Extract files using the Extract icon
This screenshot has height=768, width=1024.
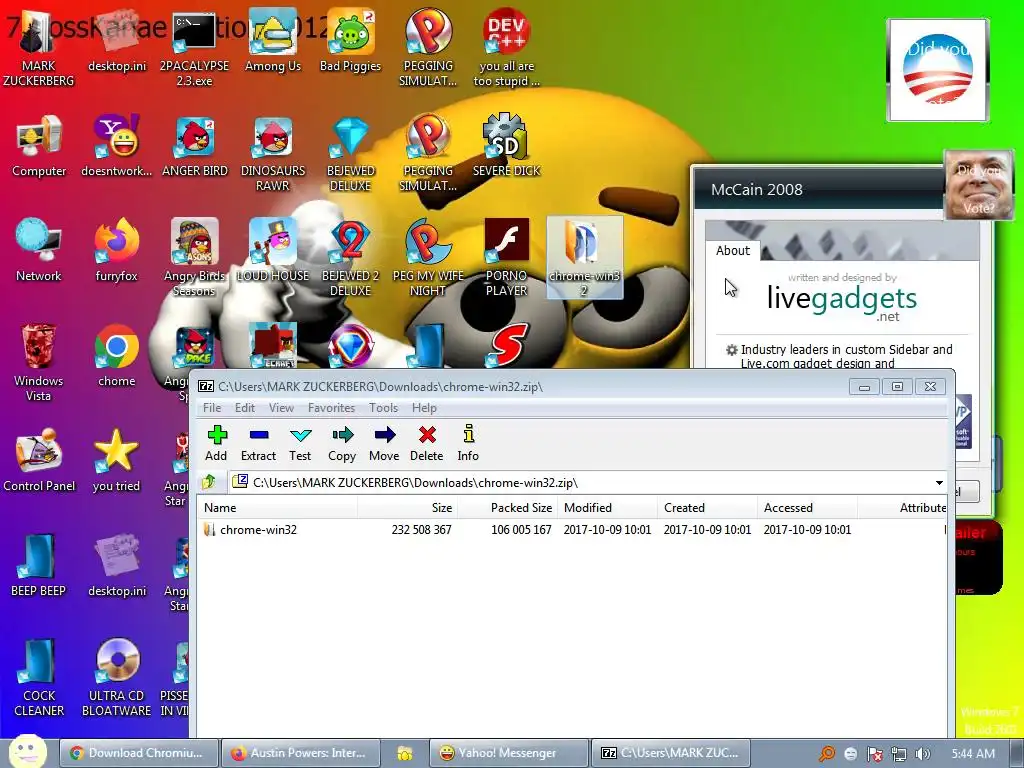[x=258, y=443]
